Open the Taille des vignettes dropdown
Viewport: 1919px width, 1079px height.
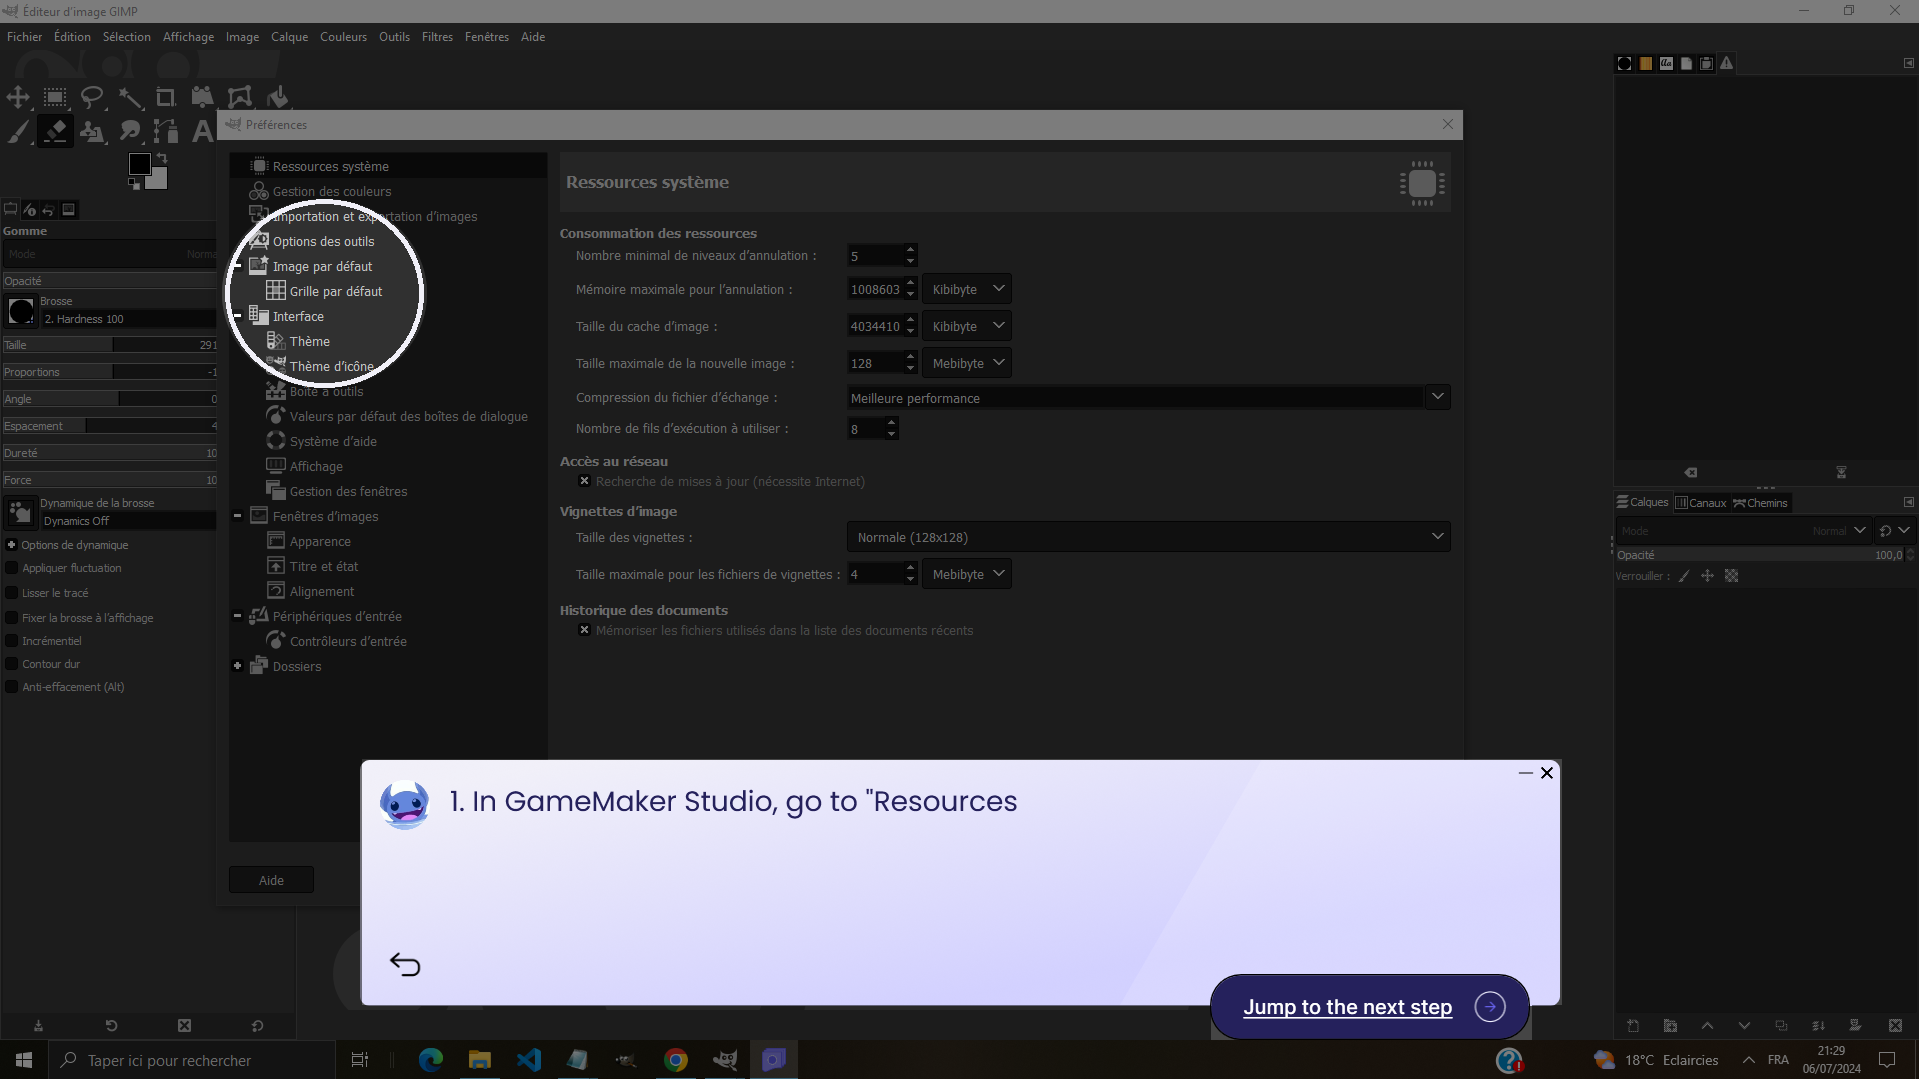pyautogui.click(x=1148, y=537)
